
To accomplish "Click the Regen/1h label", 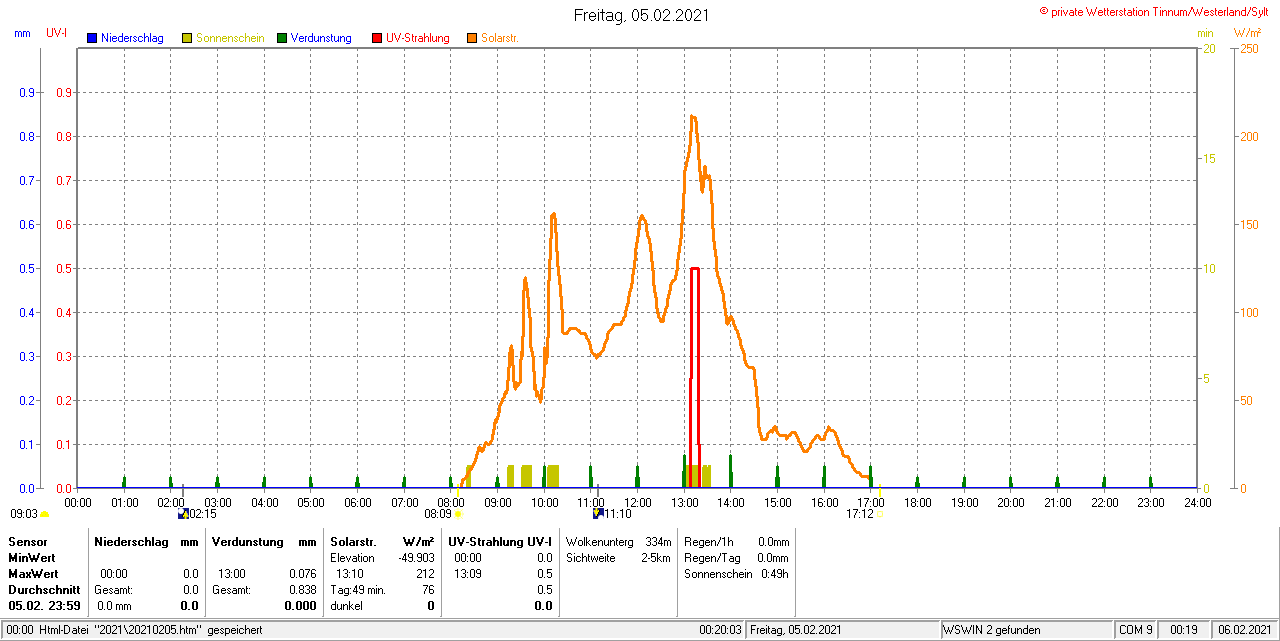I will click(708, 541).
